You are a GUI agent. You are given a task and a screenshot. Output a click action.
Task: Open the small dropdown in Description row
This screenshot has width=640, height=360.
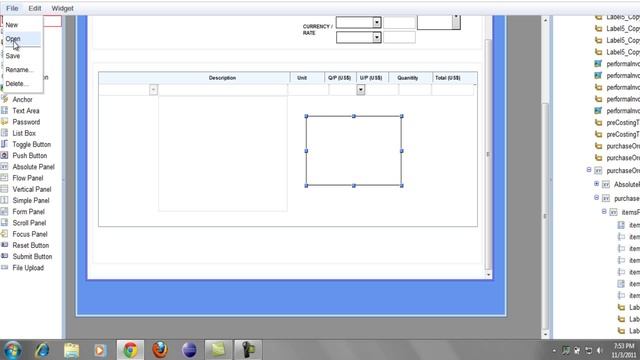[153, 89]
